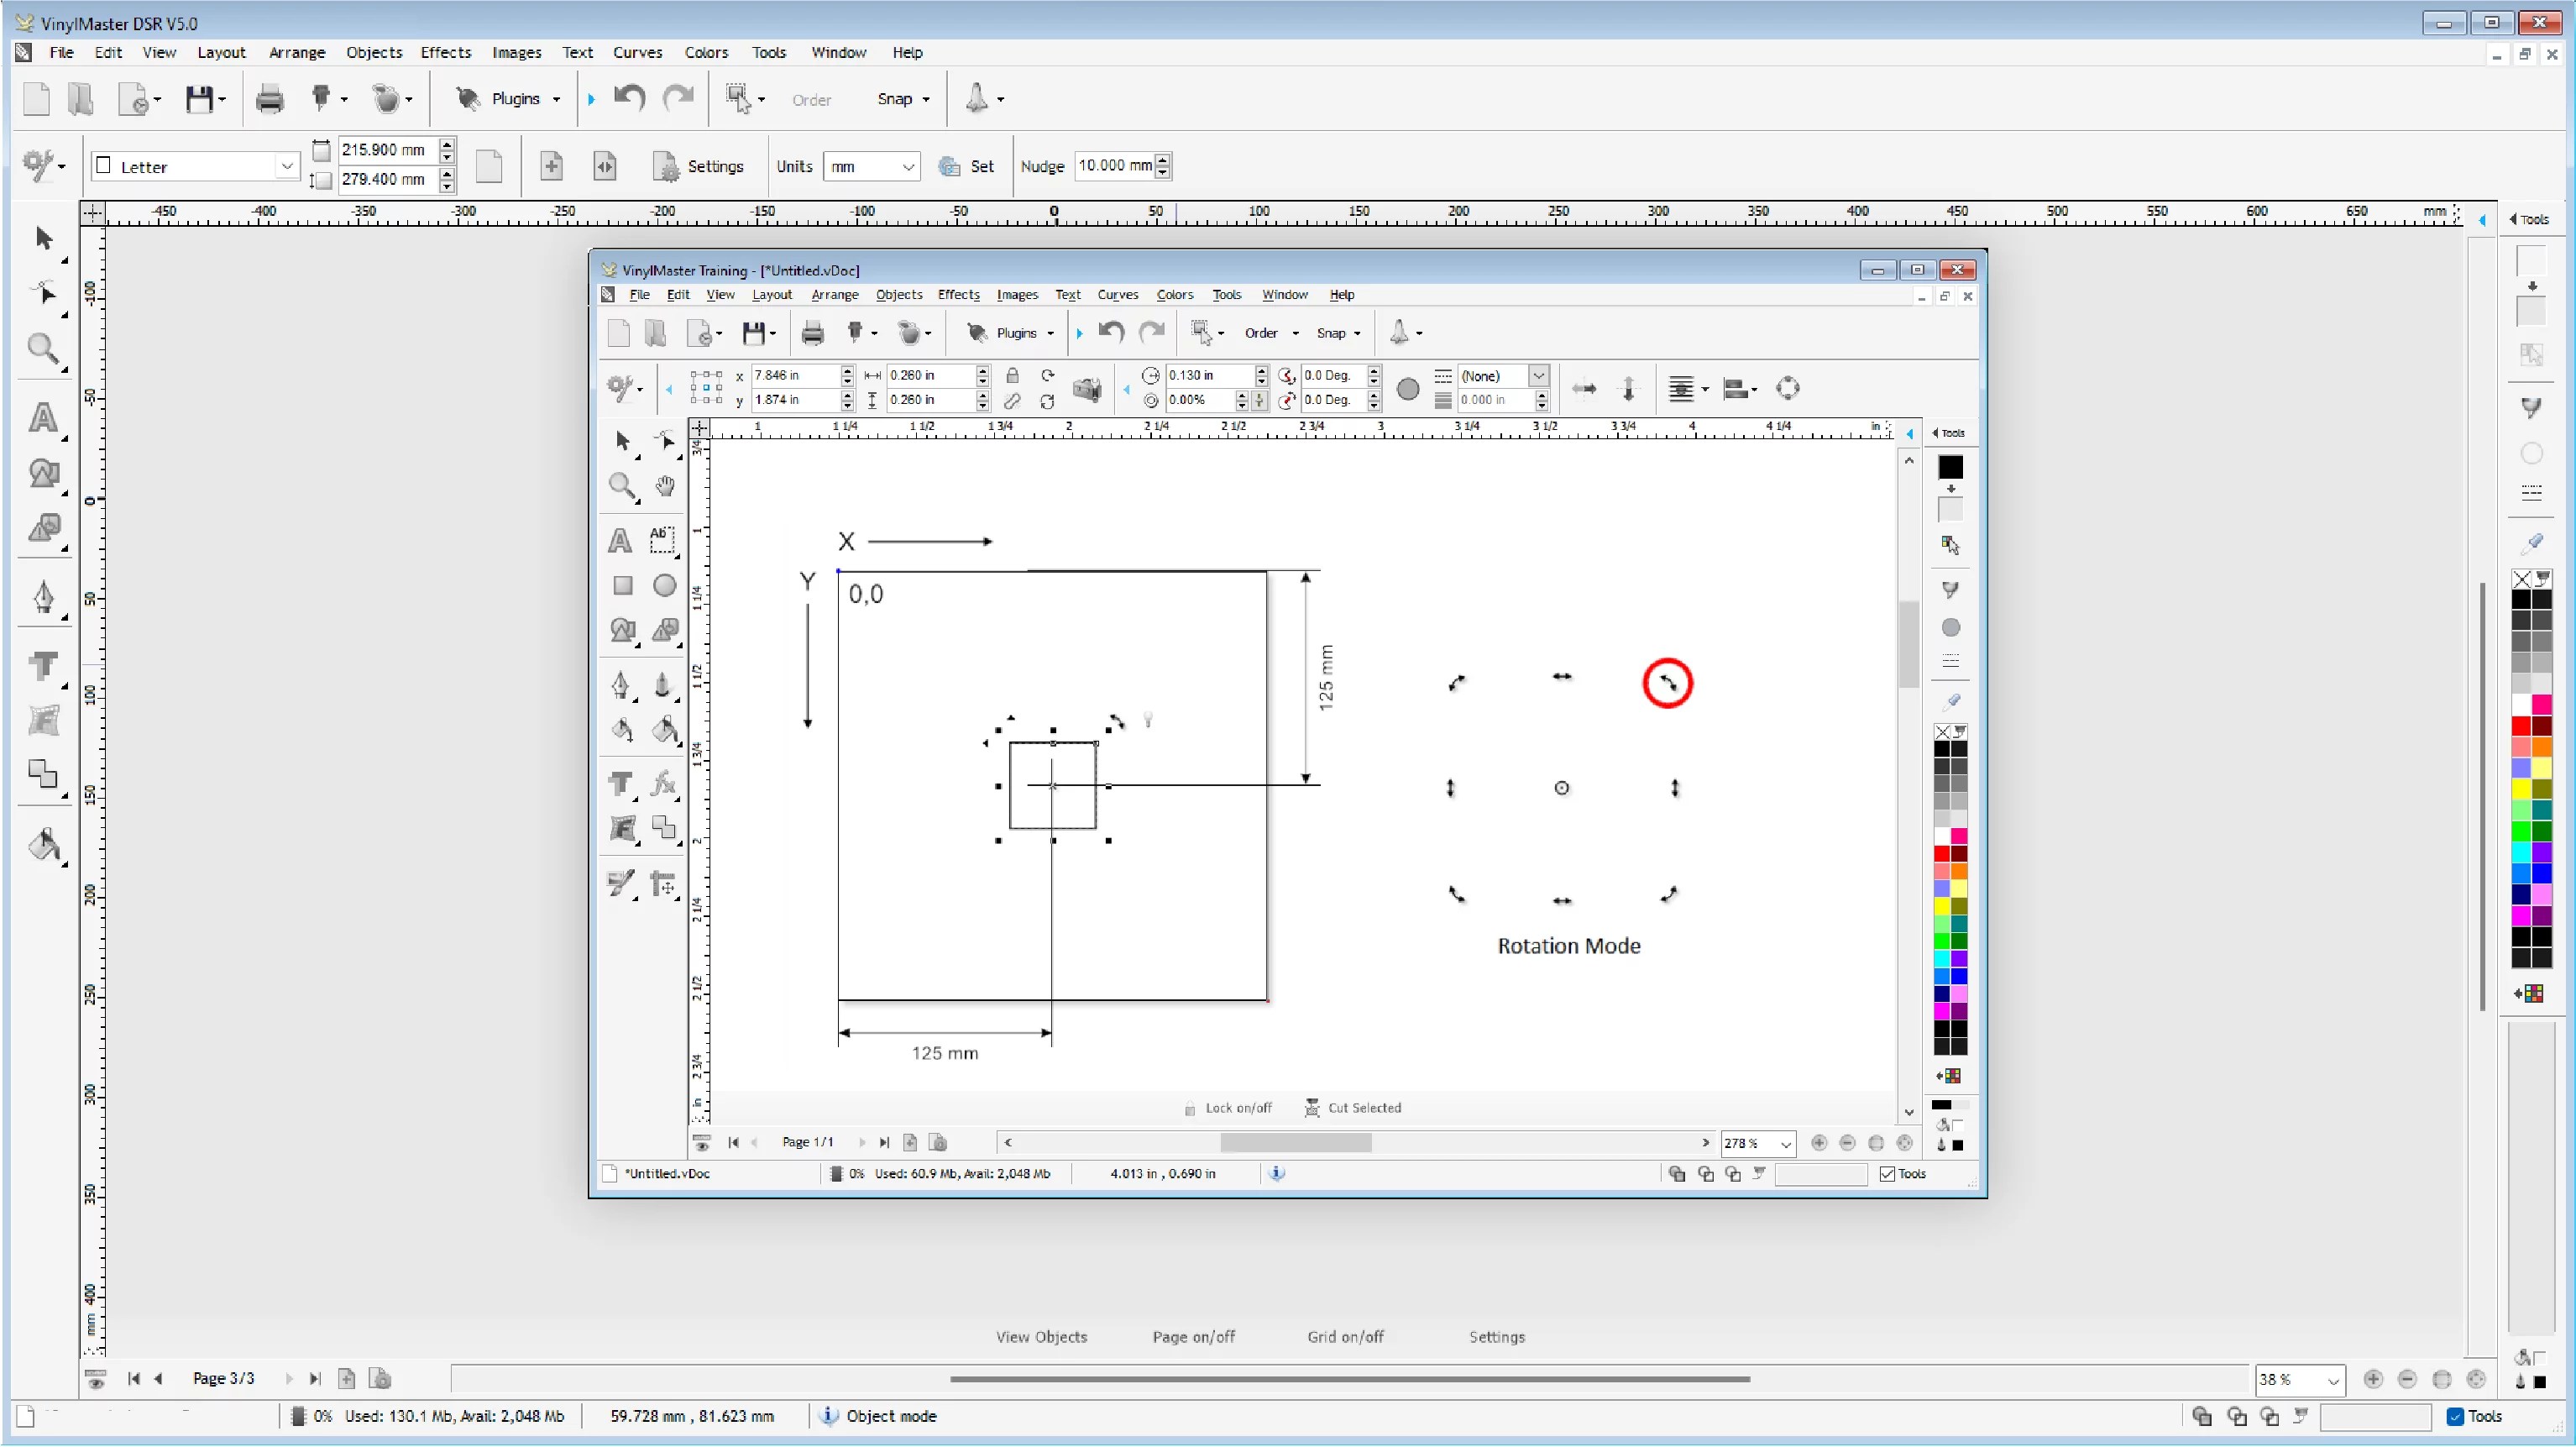Toggle the Tools checkbox in the status bar
Screen dimensions: 2576x1447
point(2455,1416)
